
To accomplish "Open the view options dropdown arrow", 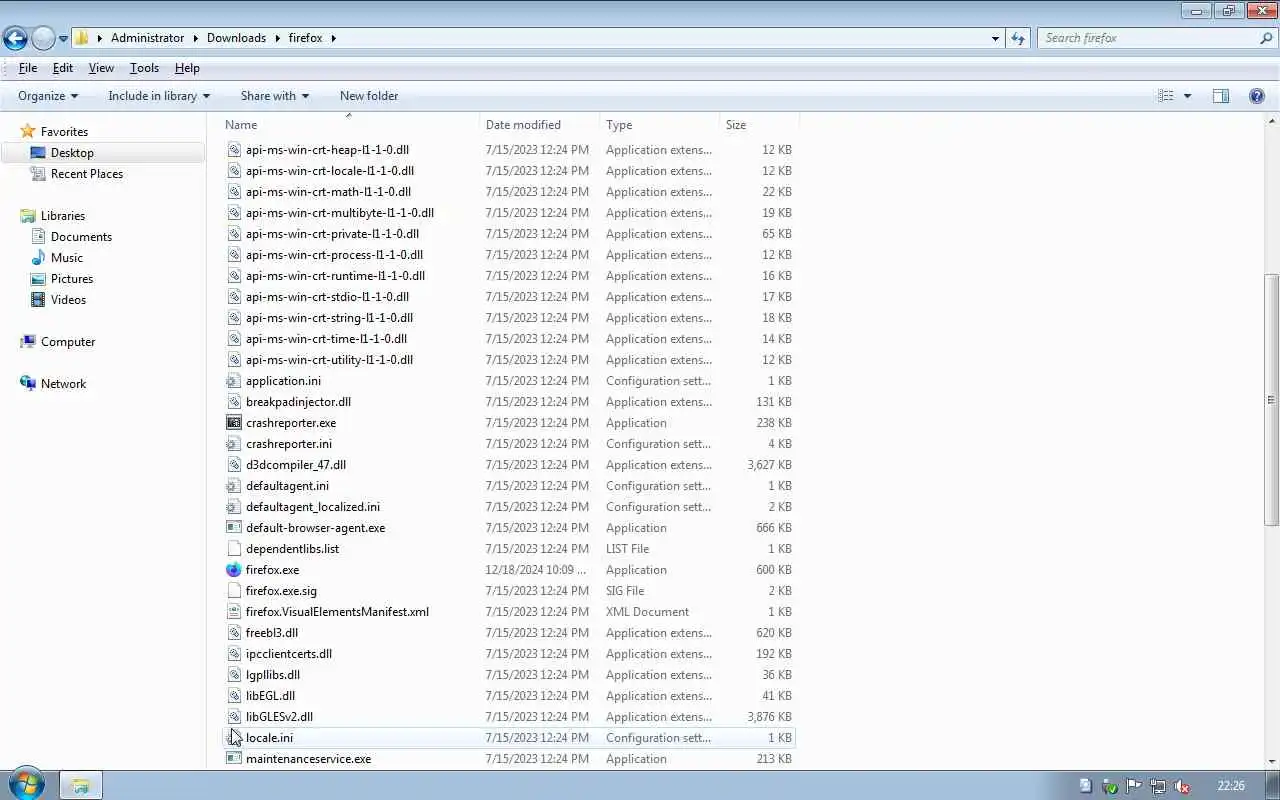I will click(x=1187, y=96).
